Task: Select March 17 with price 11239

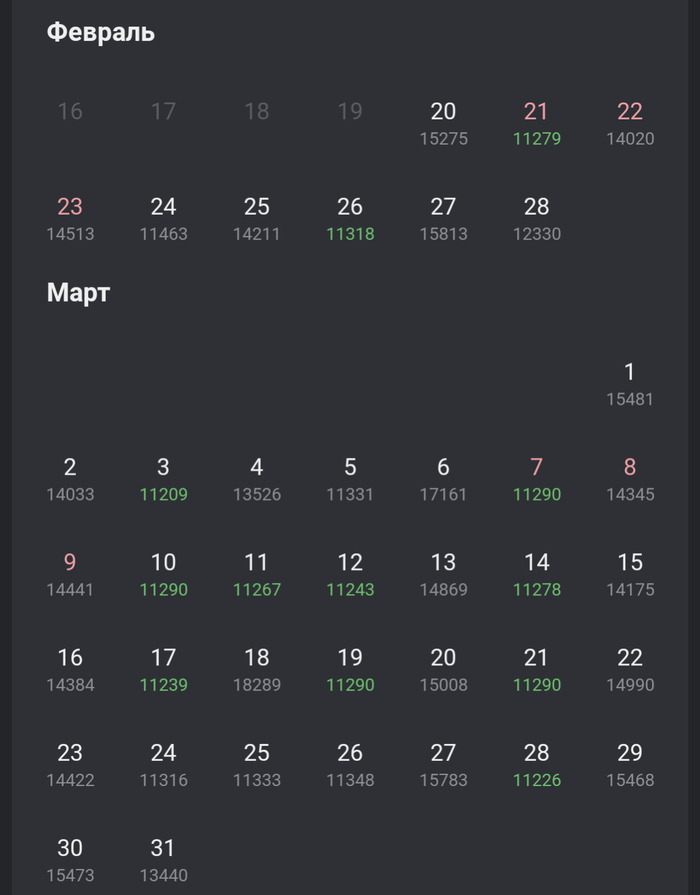Action: (x=163, y=670)
